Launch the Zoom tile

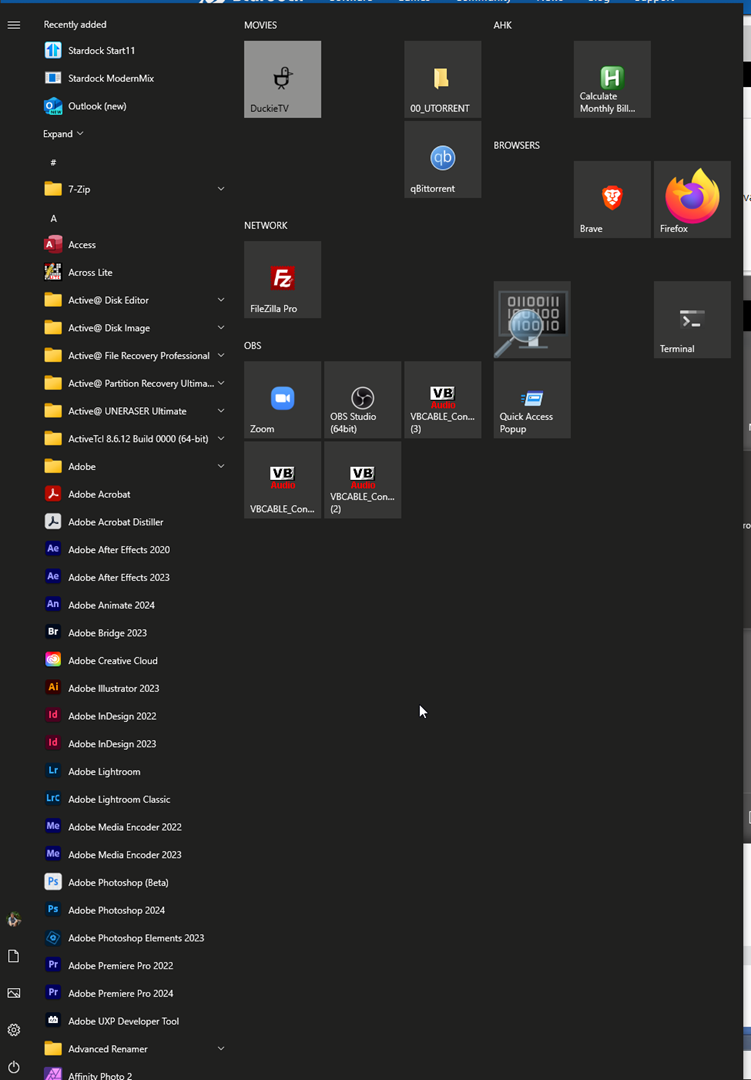(x=282, y=399)
